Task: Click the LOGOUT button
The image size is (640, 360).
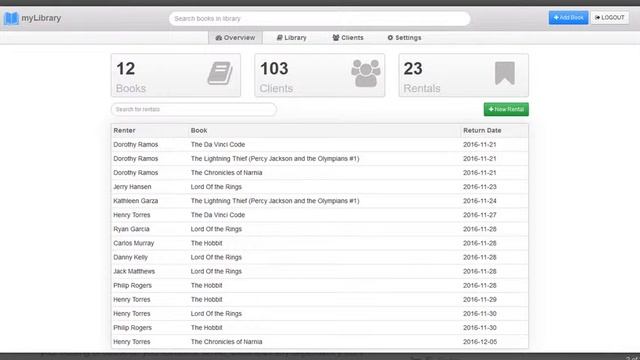Action: [x=610, y=18]
